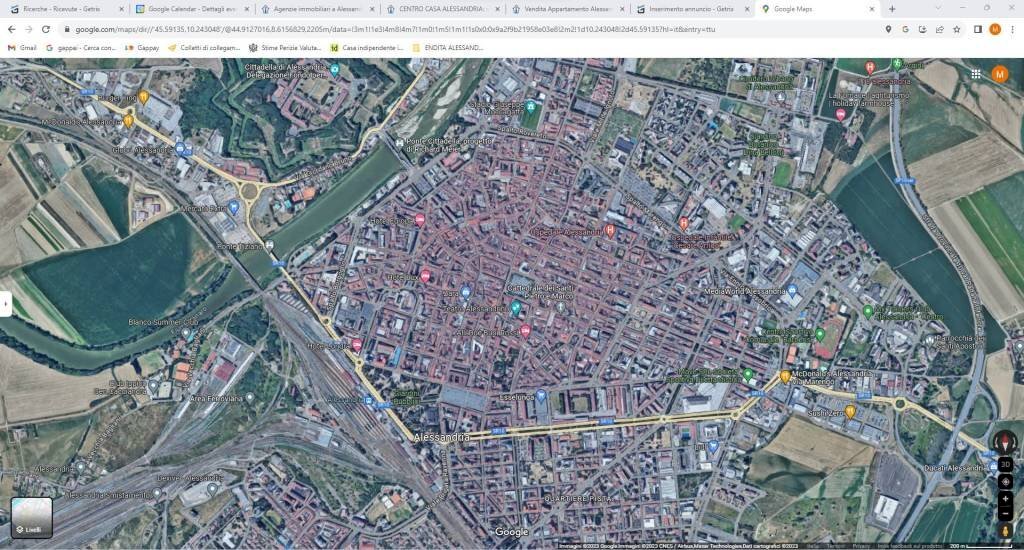Open the Cittadella di Alessandria marker
This screenshot has width=1024, height=550.
[334, 70]
